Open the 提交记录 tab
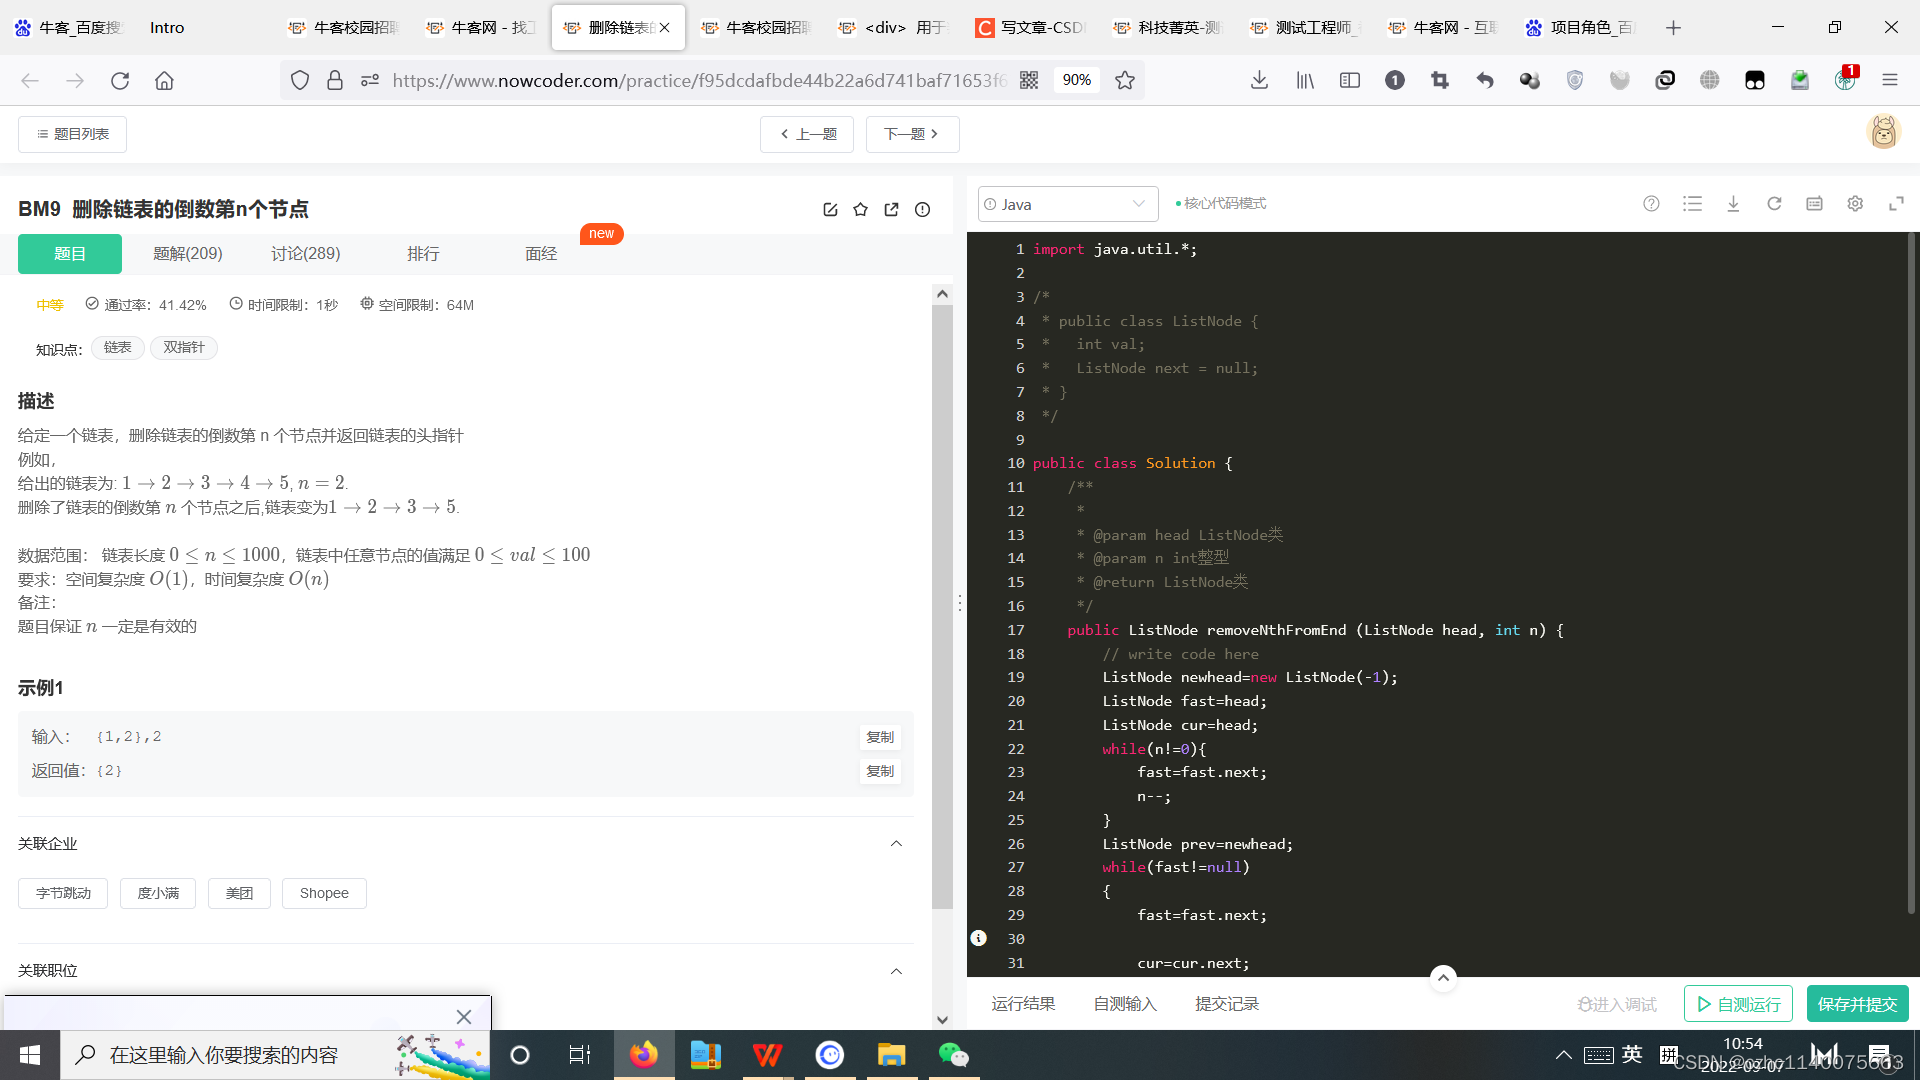 pos(1227,1004)
